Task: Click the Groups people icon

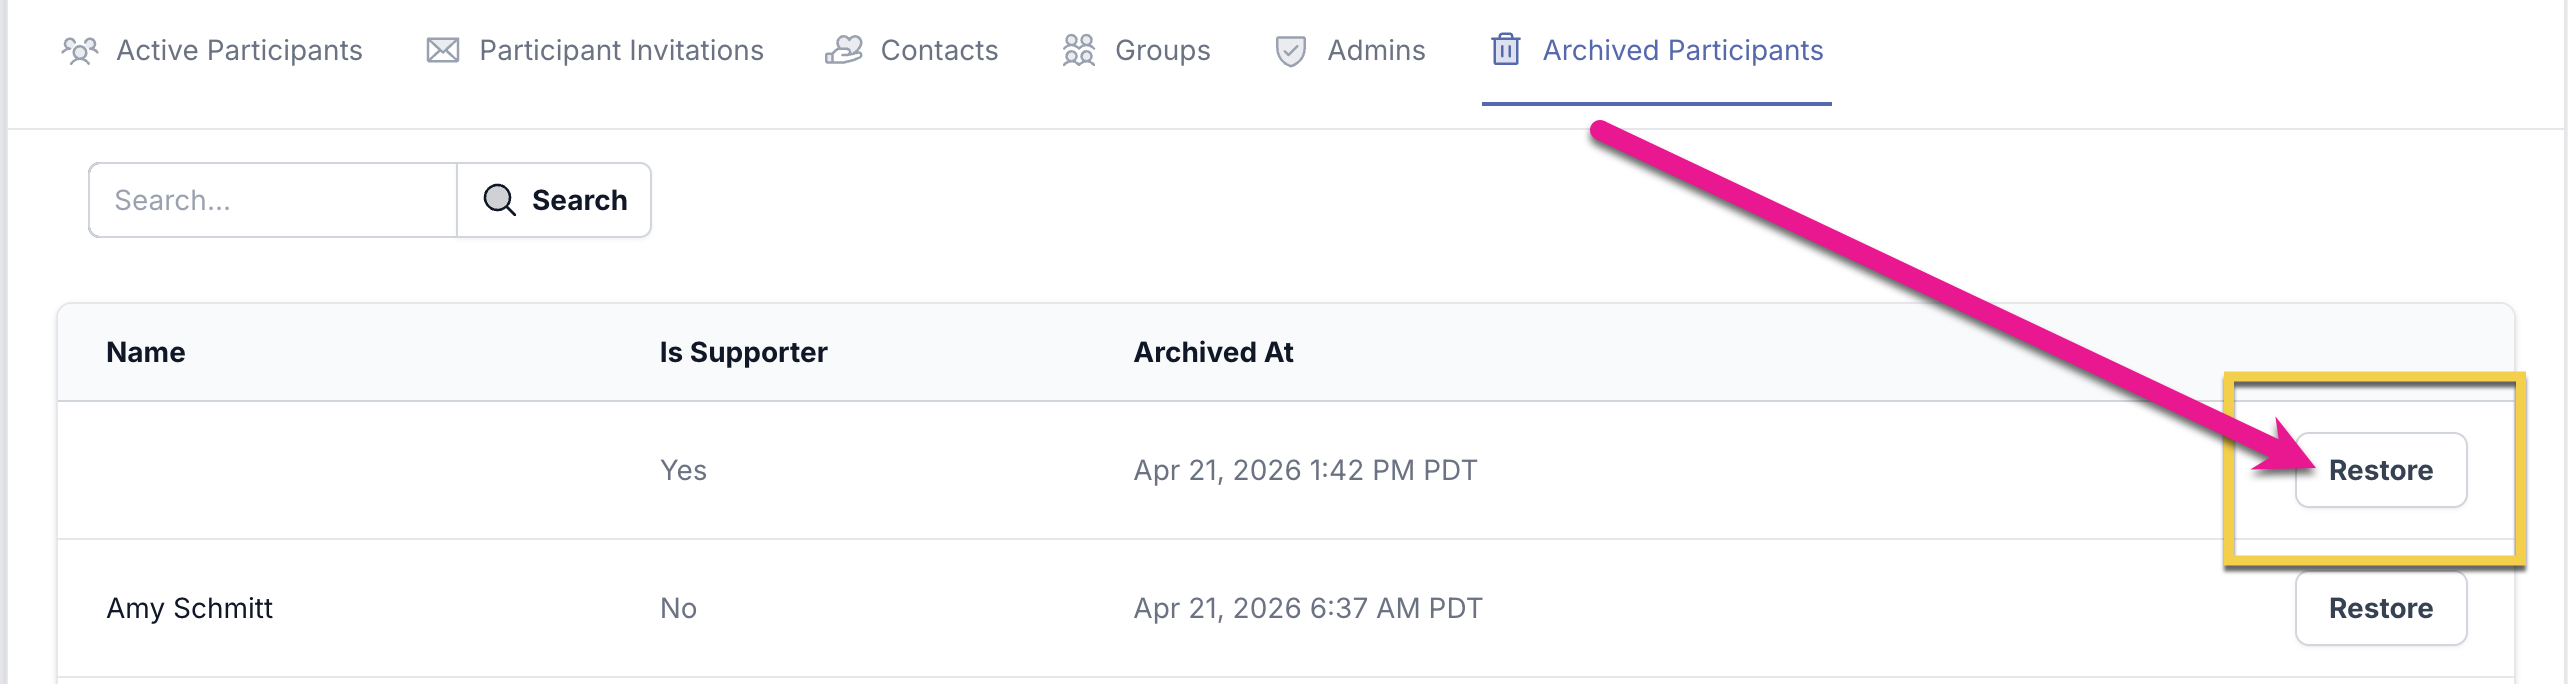Action: click(1078, 50)
